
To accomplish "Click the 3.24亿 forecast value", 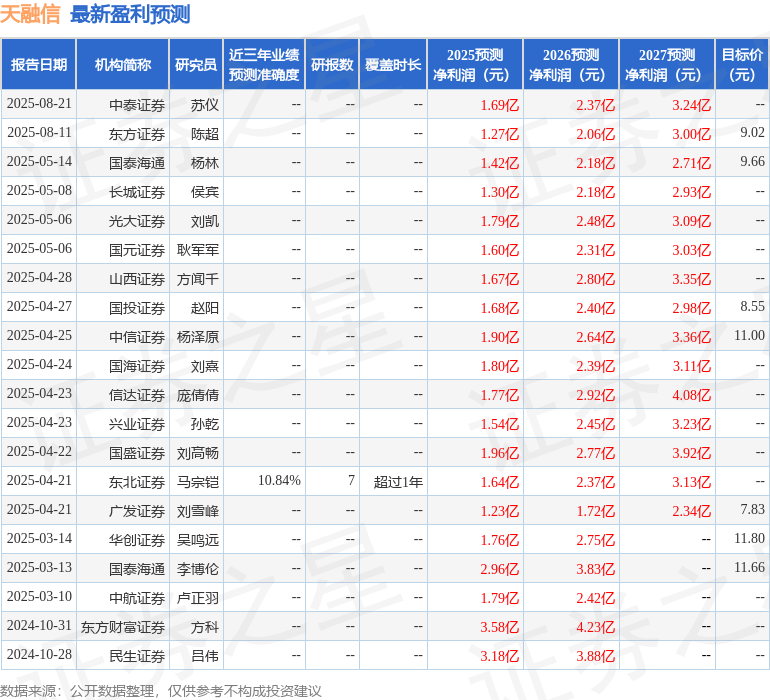I will [691, 105].
